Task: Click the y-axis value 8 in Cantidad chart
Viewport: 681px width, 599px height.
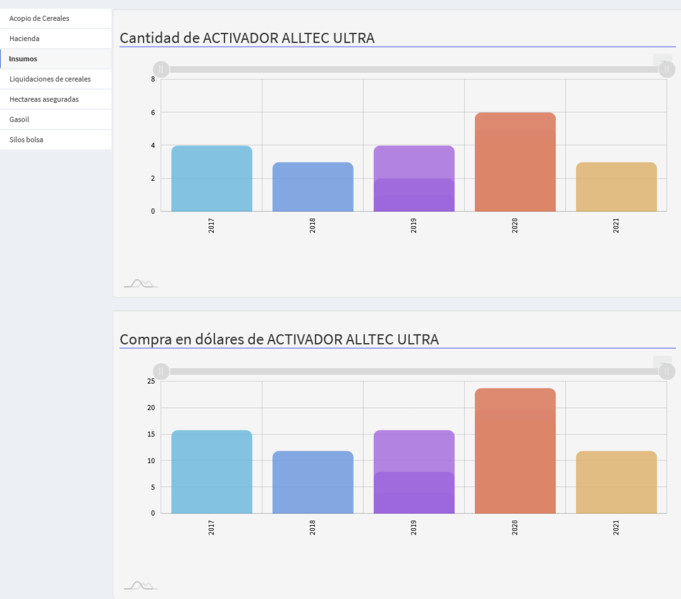Action: pos(153,79)
